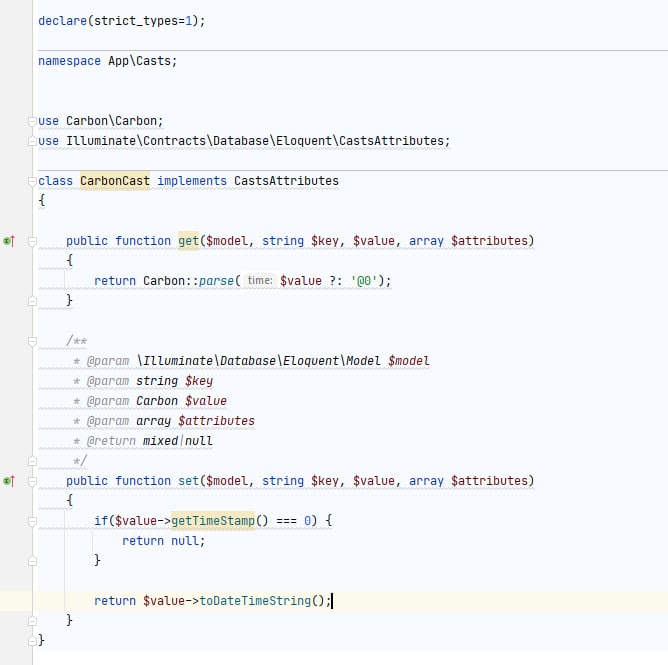Click '$model' parameter in get function signature
This screenshot has height=665, width=668.
pos(227,241)
